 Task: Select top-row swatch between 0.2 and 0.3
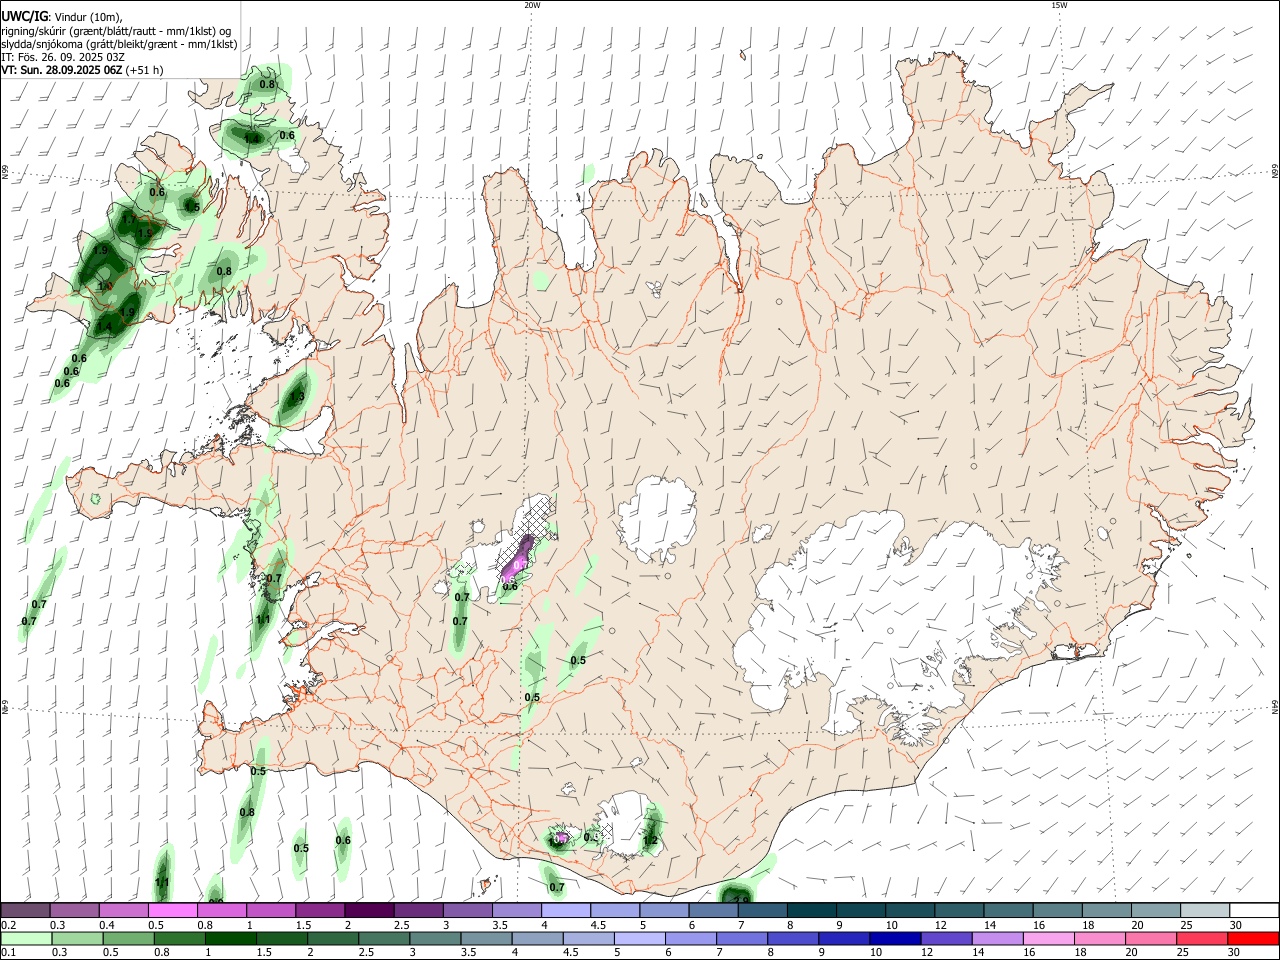[26, 911]
